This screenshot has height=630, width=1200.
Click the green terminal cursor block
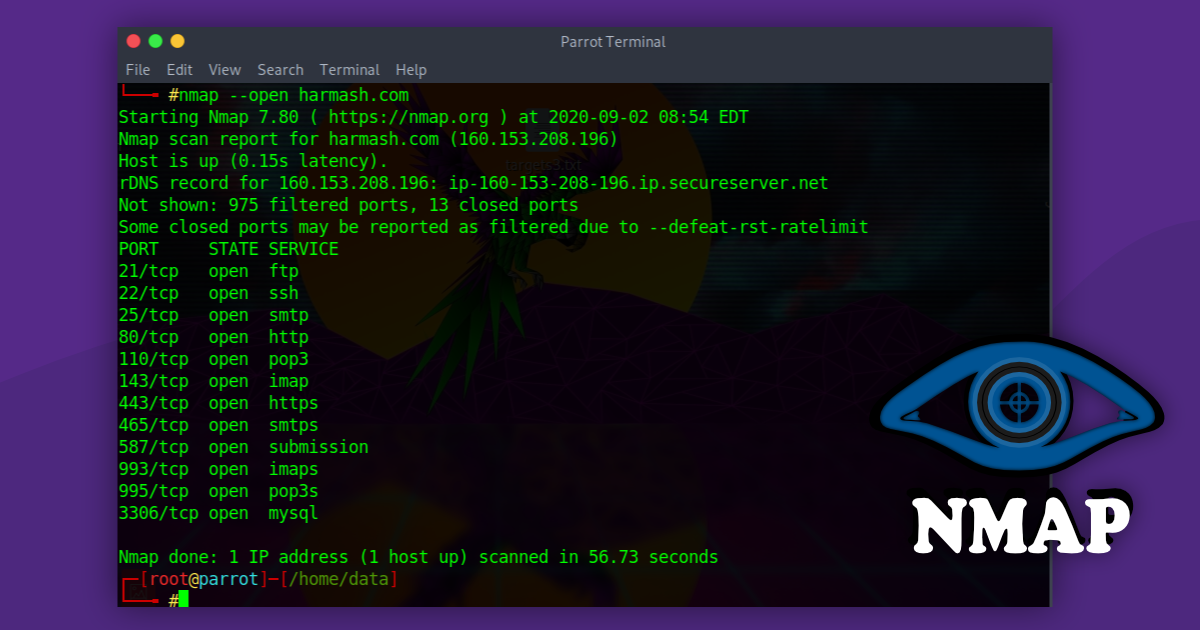(184, 600)
